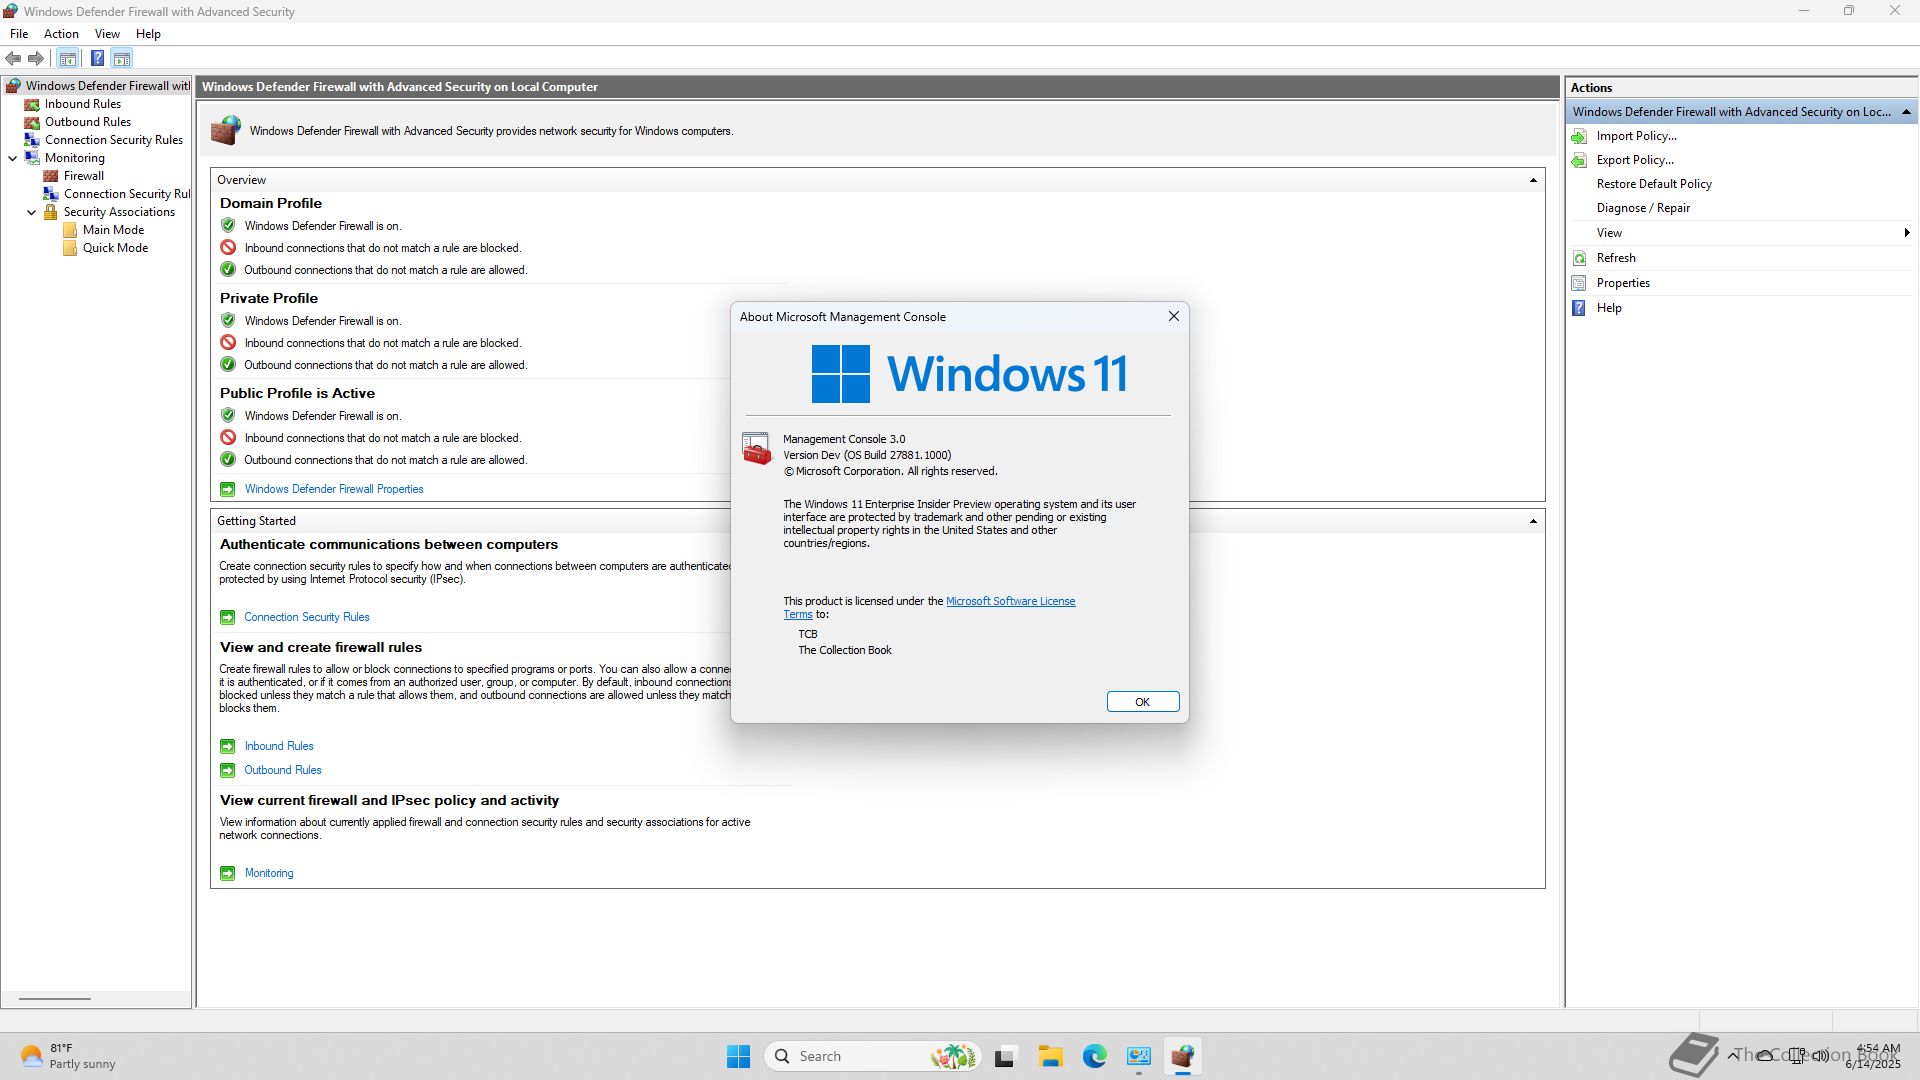Viewport: 1920px width, 1080px height.
Task: Expand the View submenu arrow in Actions
Action: click(1906, 233)
